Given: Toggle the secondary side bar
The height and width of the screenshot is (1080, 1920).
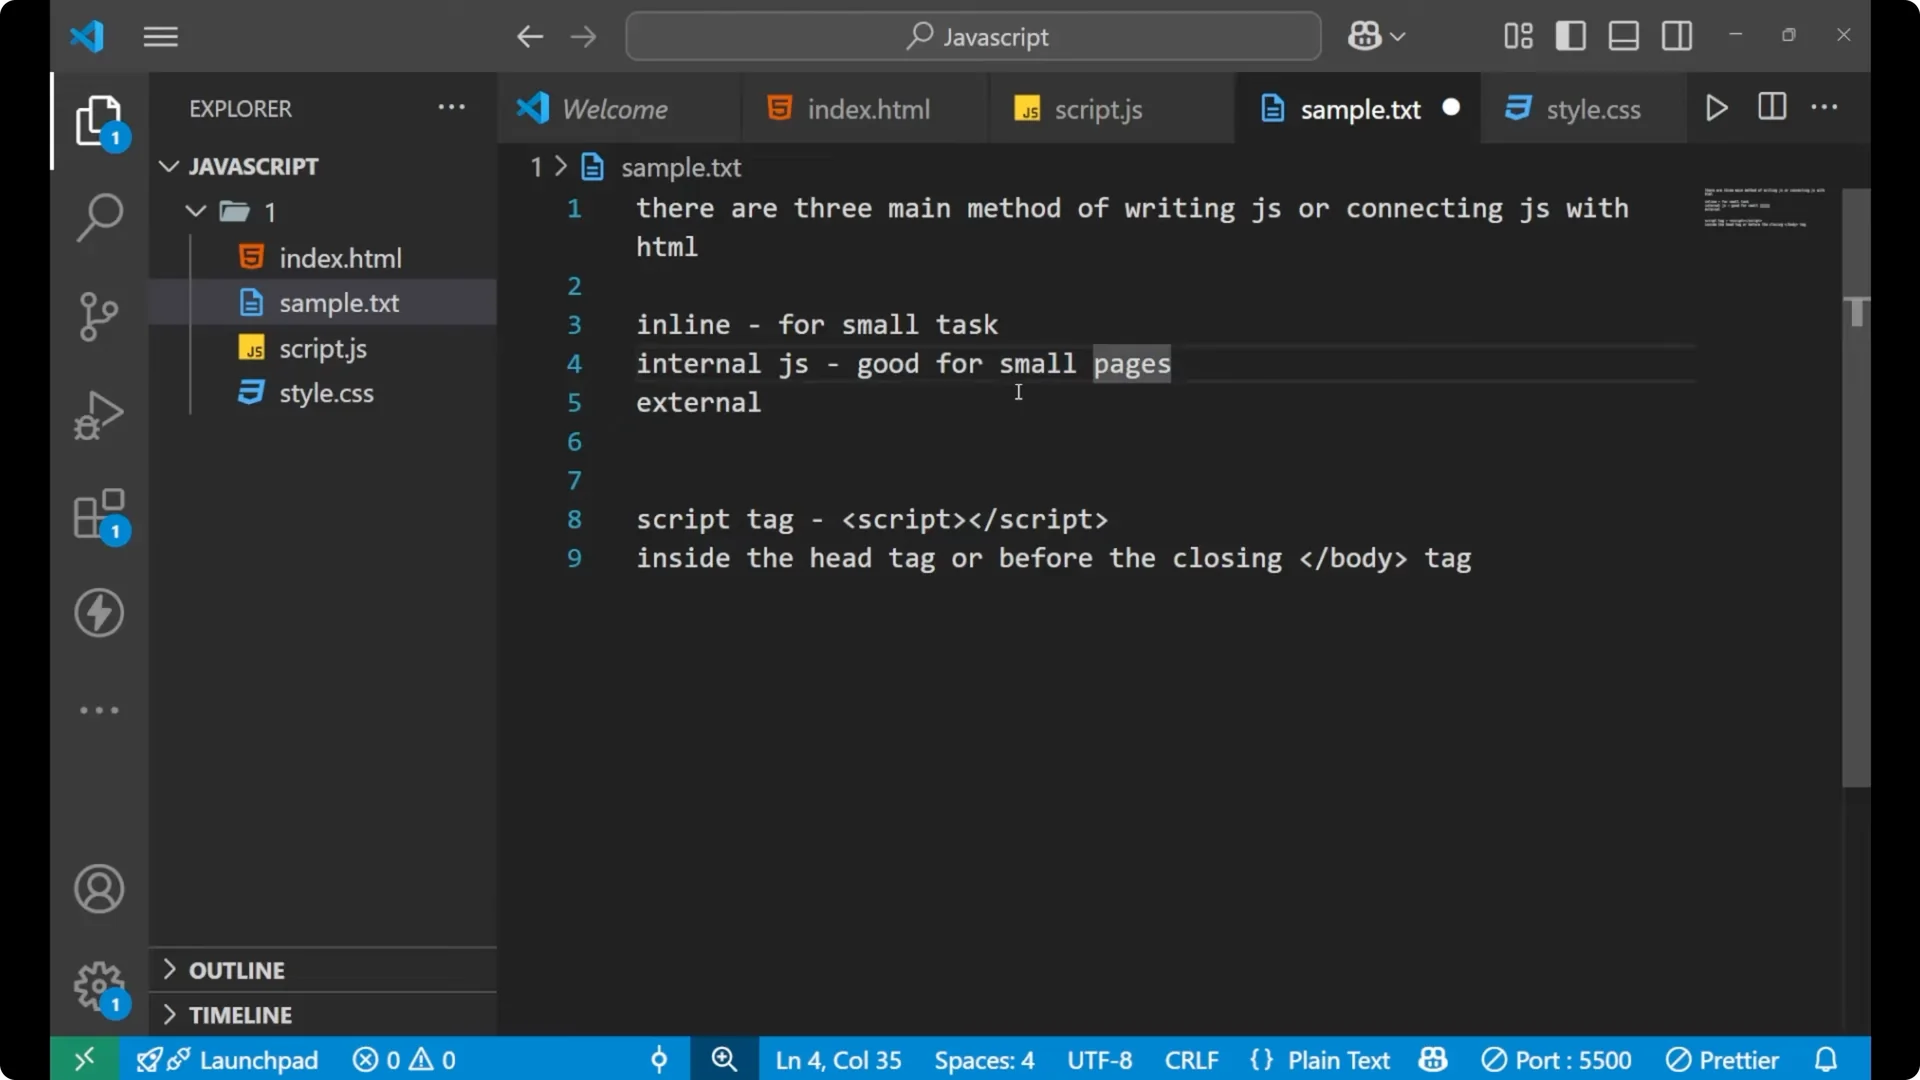Looking at the screenshot, I should point(1676,35).
